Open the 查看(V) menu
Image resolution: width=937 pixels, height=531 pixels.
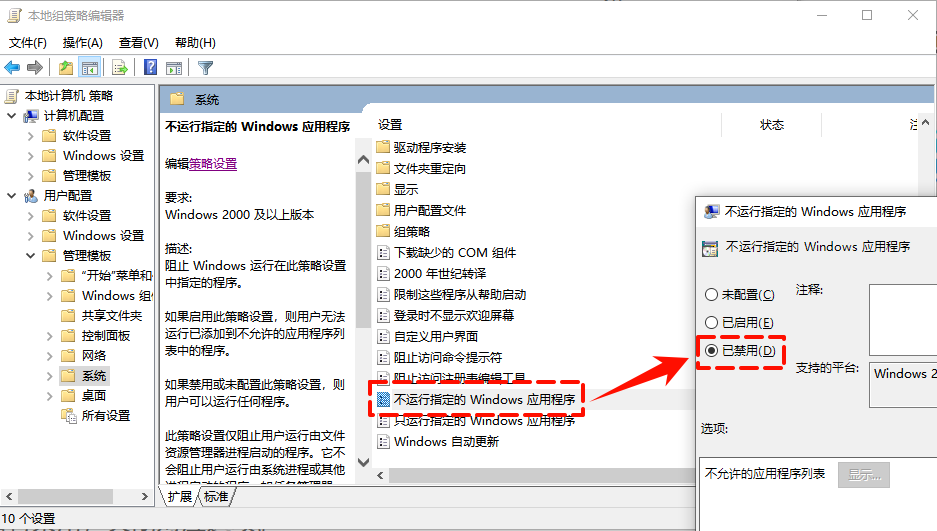pos(139,42)
